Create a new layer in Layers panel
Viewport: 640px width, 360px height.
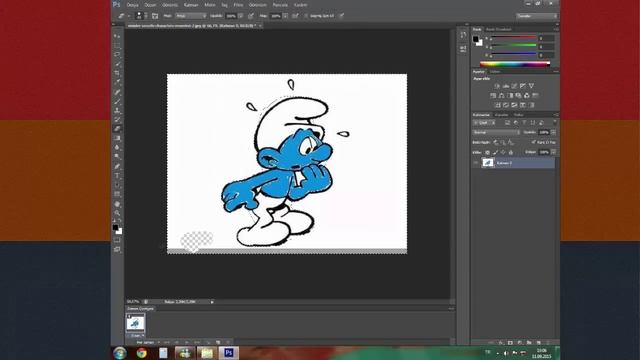coord(539,343)
